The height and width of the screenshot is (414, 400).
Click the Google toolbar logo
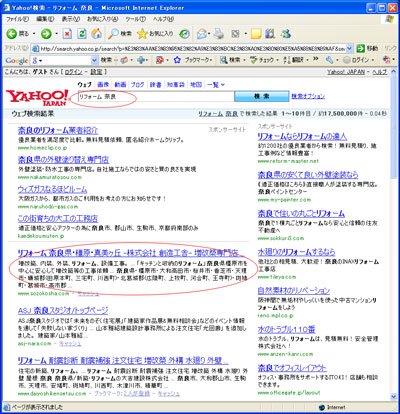pyautogui.click(x=17, y=60)
